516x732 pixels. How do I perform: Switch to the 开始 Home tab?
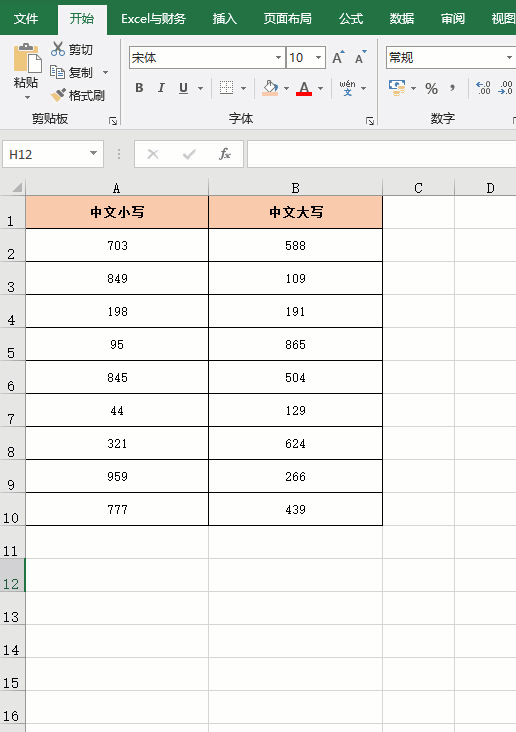82,19
